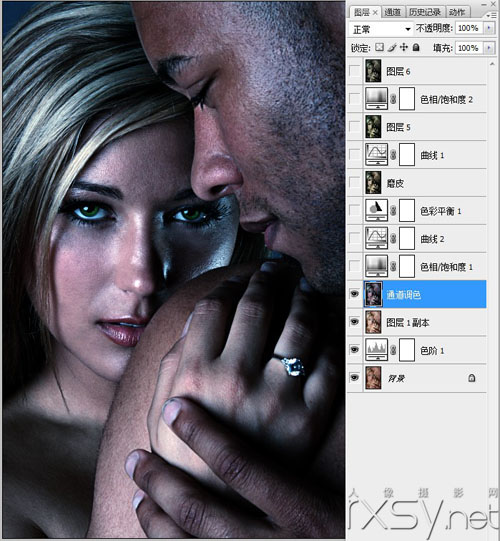
Task: Toggle lock position move icon
Action: pyautogui.click(x=404, y=47)
